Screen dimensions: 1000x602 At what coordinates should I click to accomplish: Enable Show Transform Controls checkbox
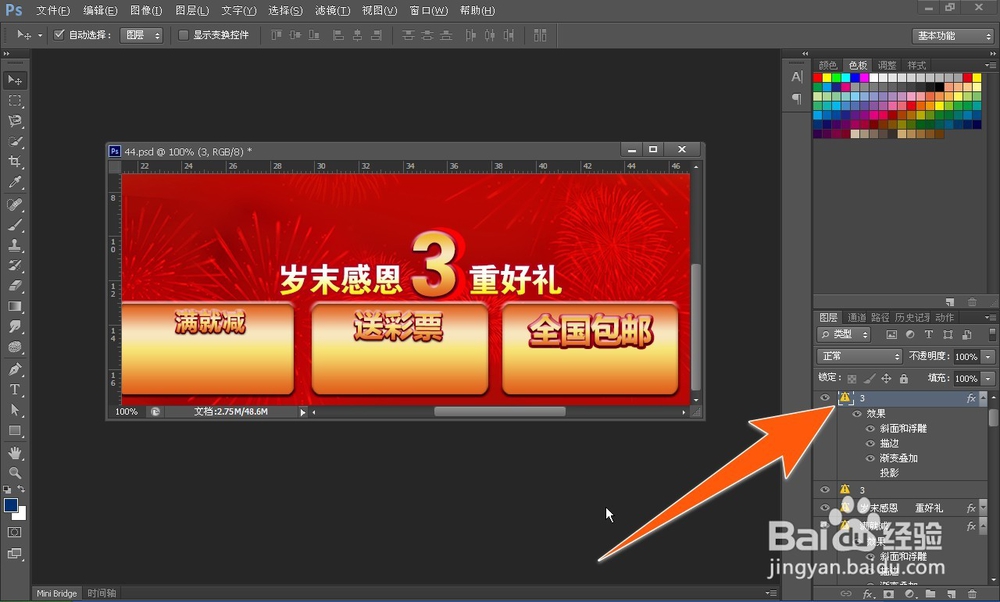(x=183, y=34)
